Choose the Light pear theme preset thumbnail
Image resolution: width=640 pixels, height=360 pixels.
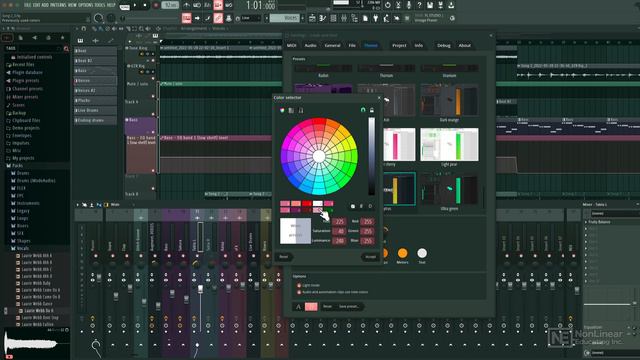449,144
